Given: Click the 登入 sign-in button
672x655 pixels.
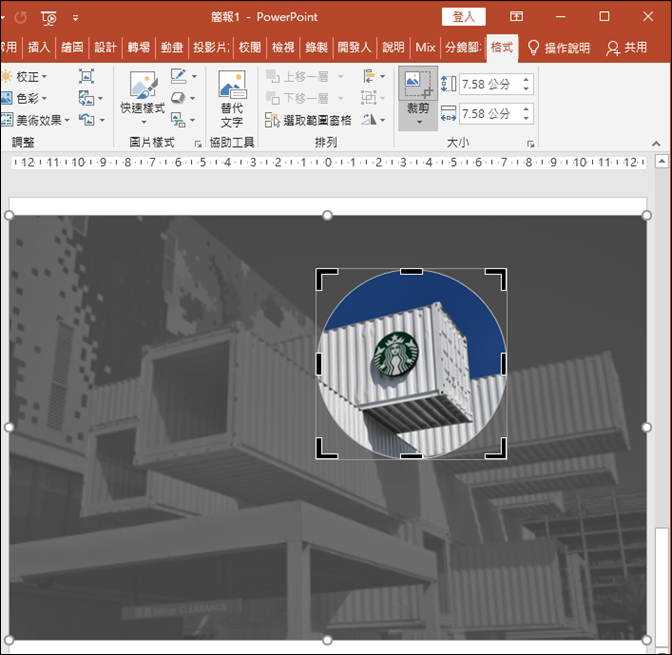Looking at the screenshot, I should click(464, 17).
